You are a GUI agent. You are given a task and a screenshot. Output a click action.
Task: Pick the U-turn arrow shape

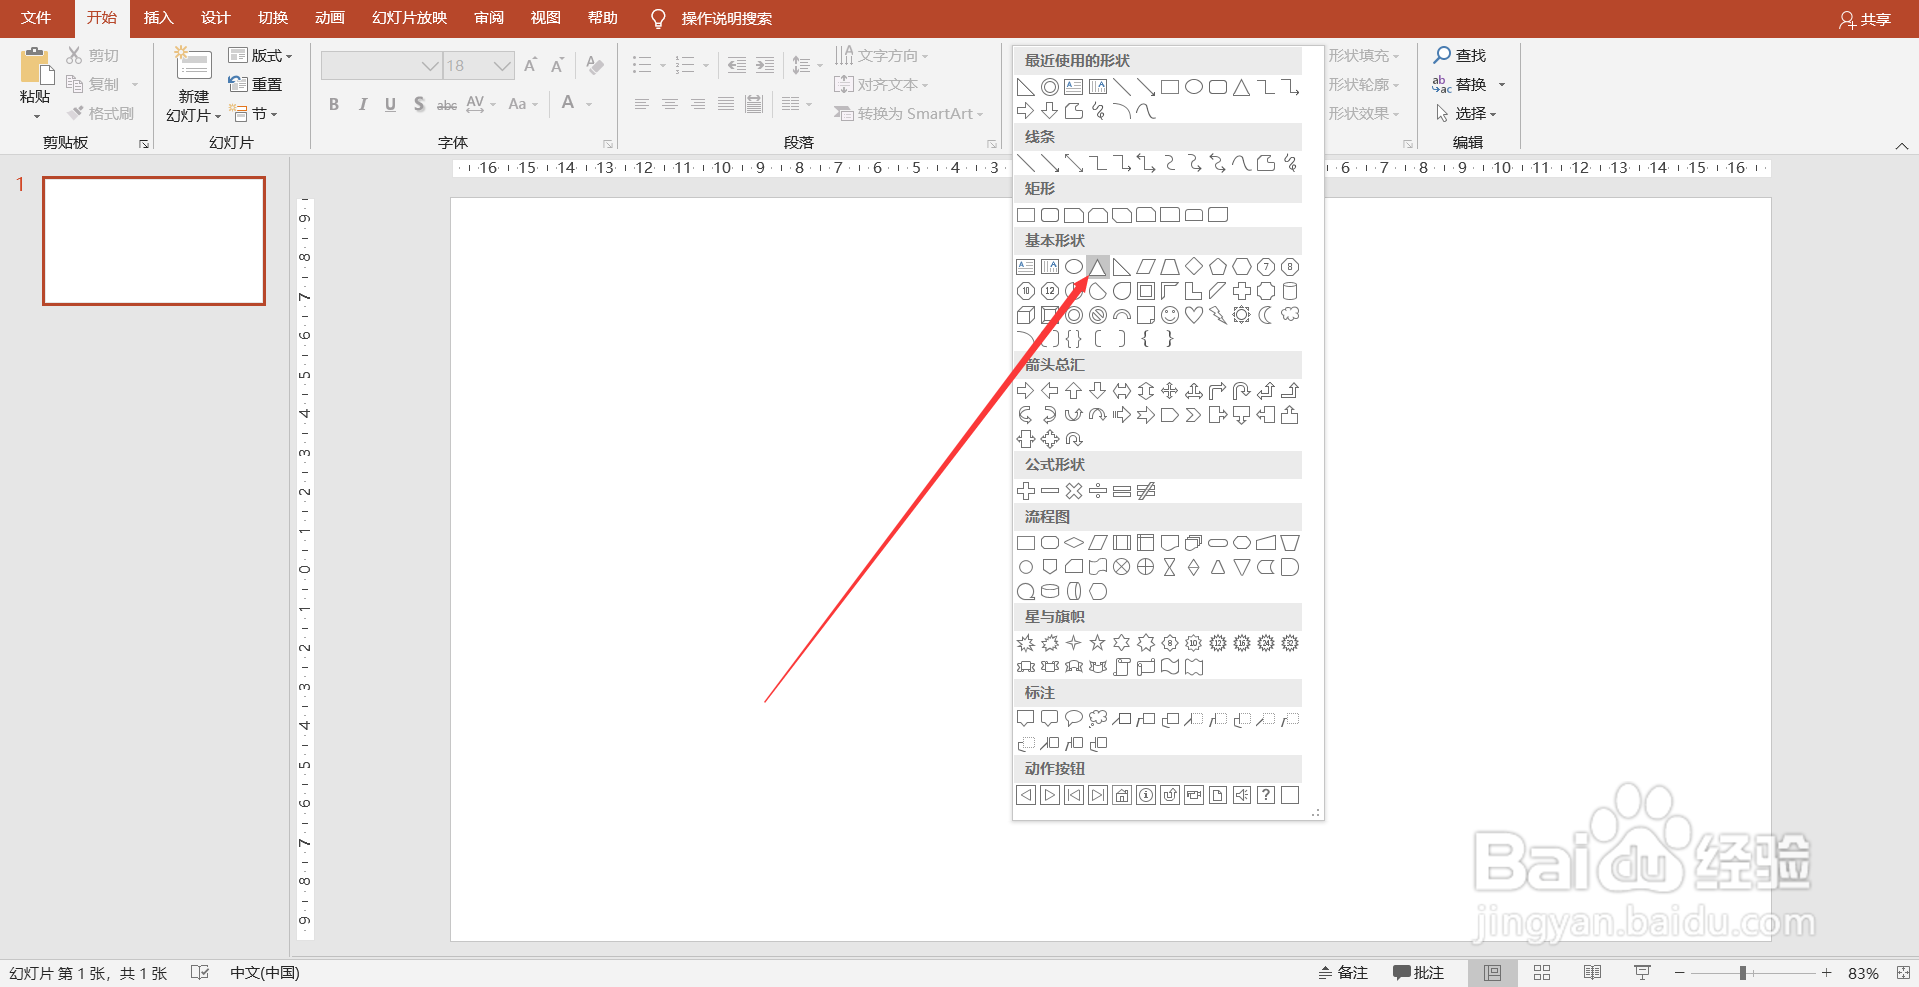[1241, 391]
